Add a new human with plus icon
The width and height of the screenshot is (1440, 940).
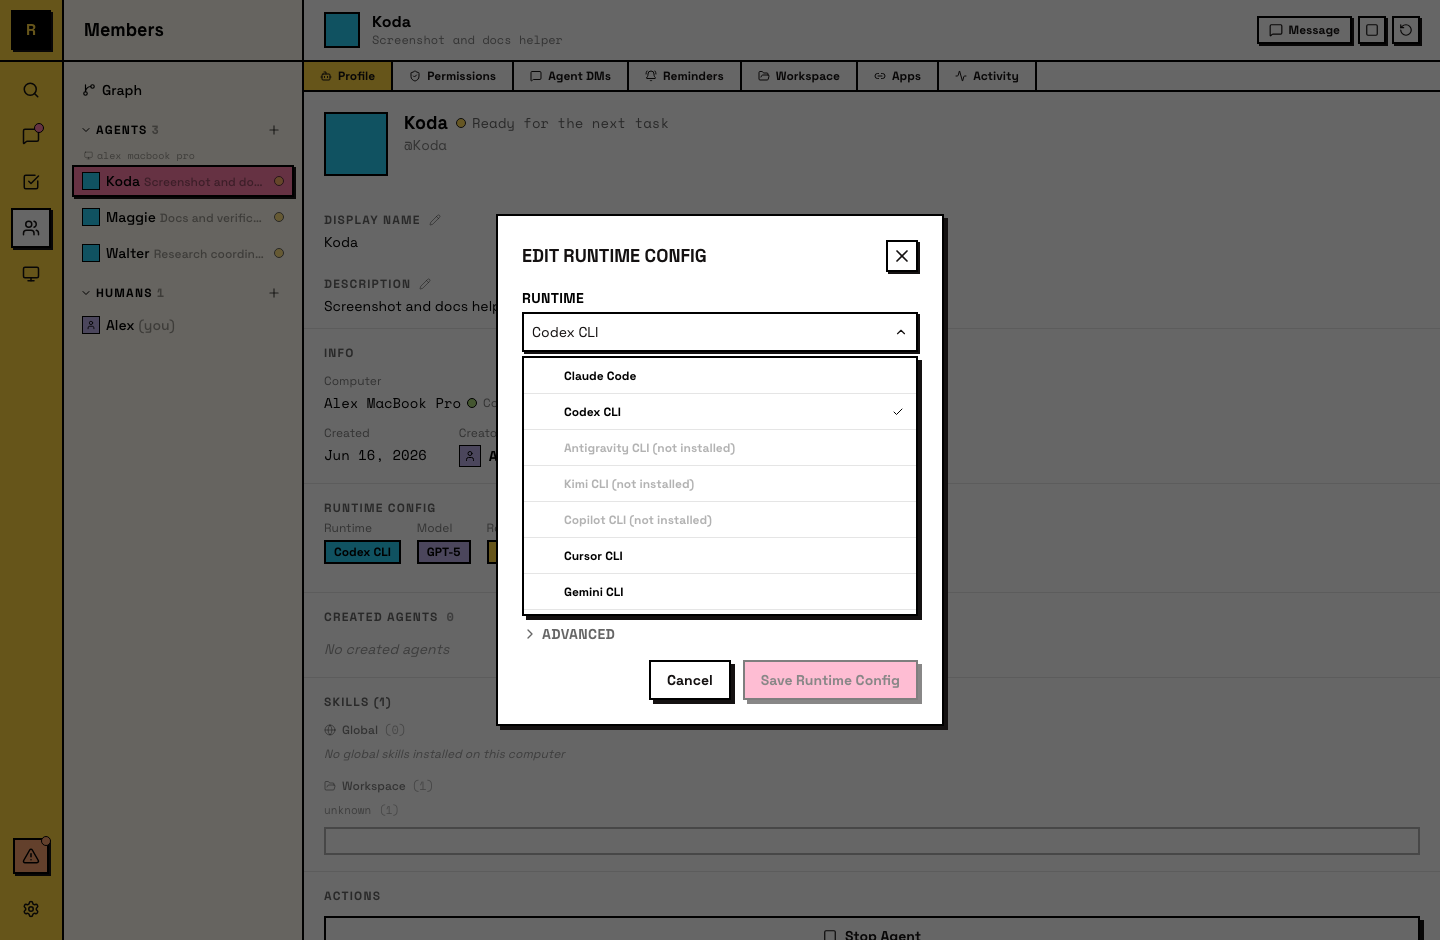click(274, 293)
